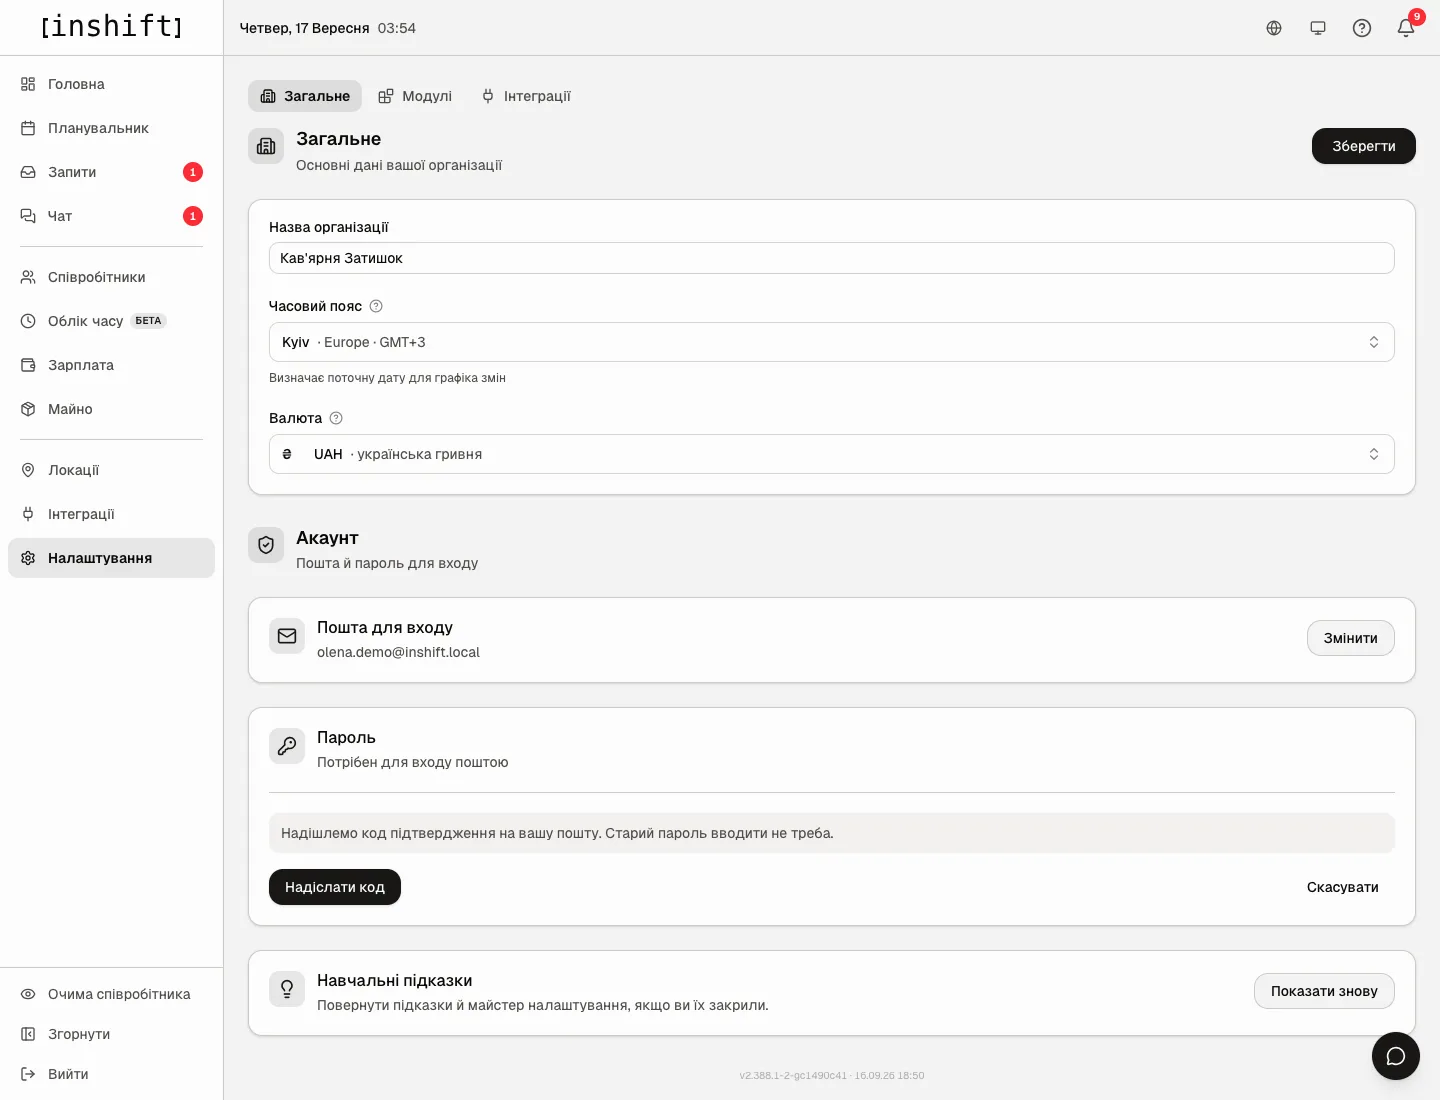Open the Часовий пояс dropdown
This screenshot has height=1100, width=1440.
pyautogui.click(x=832, y=342)
